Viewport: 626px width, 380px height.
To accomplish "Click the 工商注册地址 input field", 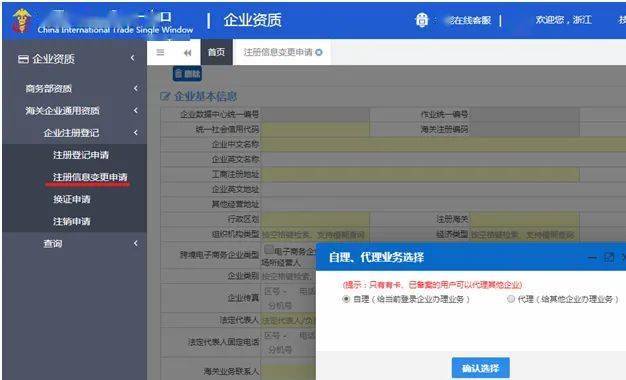I will (x=420, y=174).
